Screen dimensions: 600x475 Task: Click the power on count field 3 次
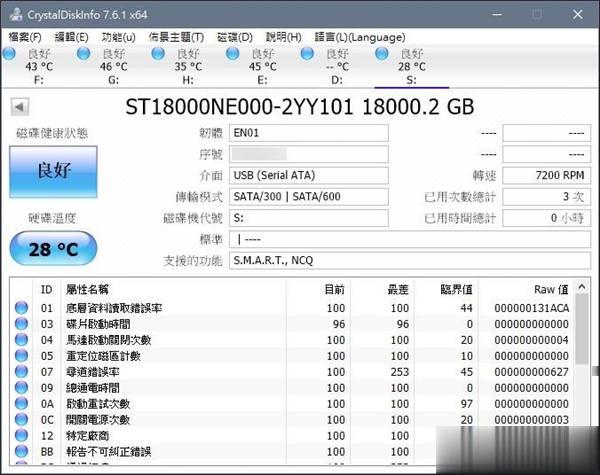coord(546,197)
